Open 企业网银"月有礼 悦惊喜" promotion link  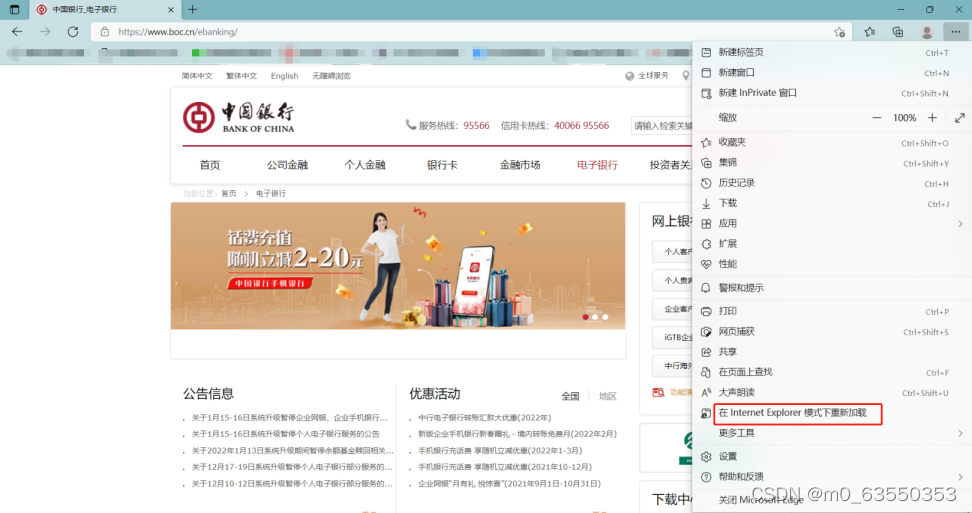pos(509,484)
